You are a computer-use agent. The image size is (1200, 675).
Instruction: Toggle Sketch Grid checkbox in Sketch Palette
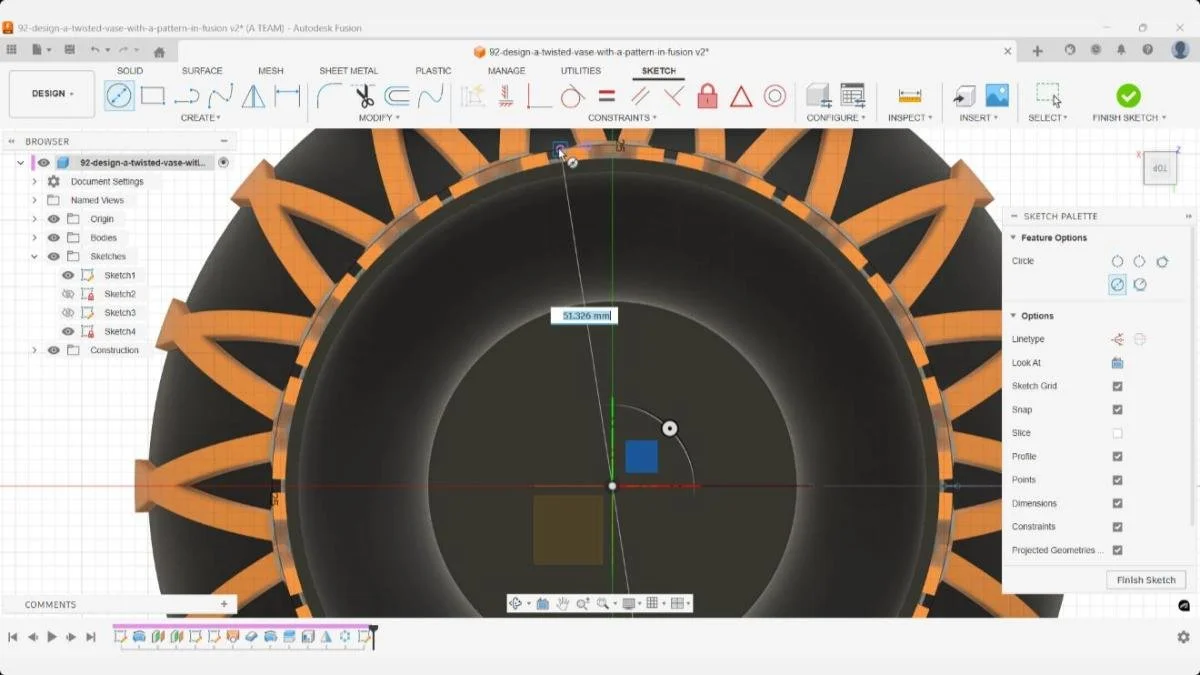[1117, 386]
